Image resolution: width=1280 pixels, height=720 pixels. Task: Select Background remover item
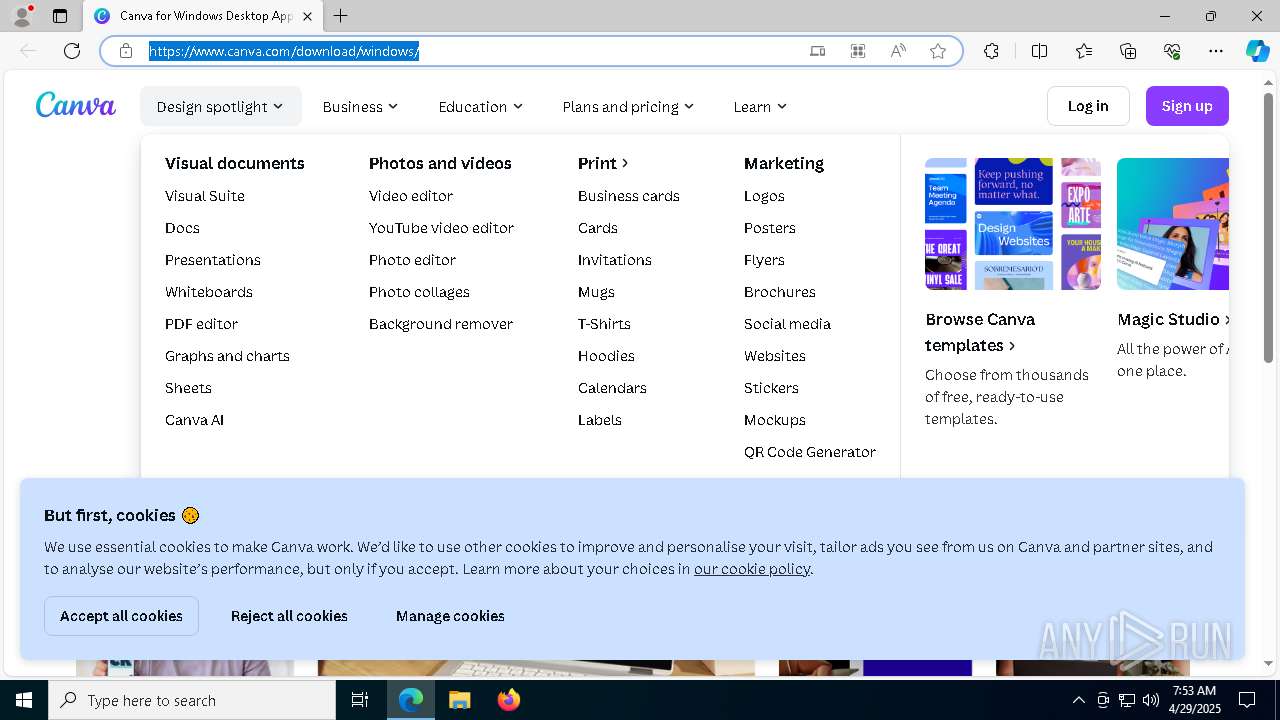tap(441, 324)
